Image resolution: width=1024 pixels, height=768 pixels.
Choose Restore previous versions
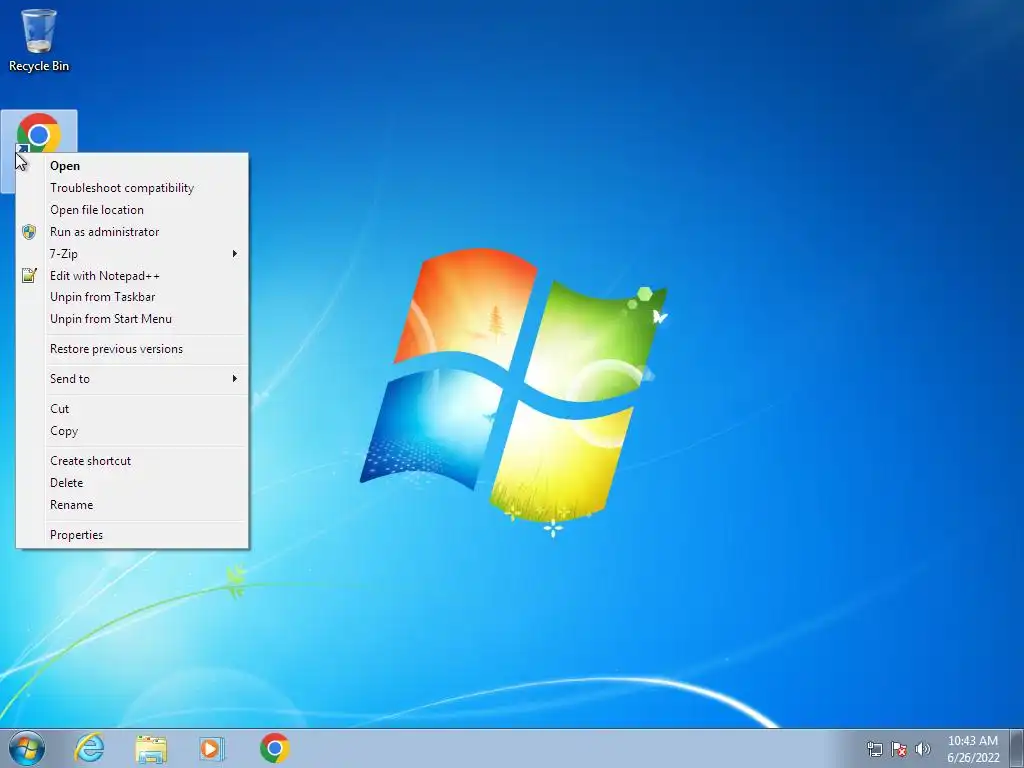(133, 349)
